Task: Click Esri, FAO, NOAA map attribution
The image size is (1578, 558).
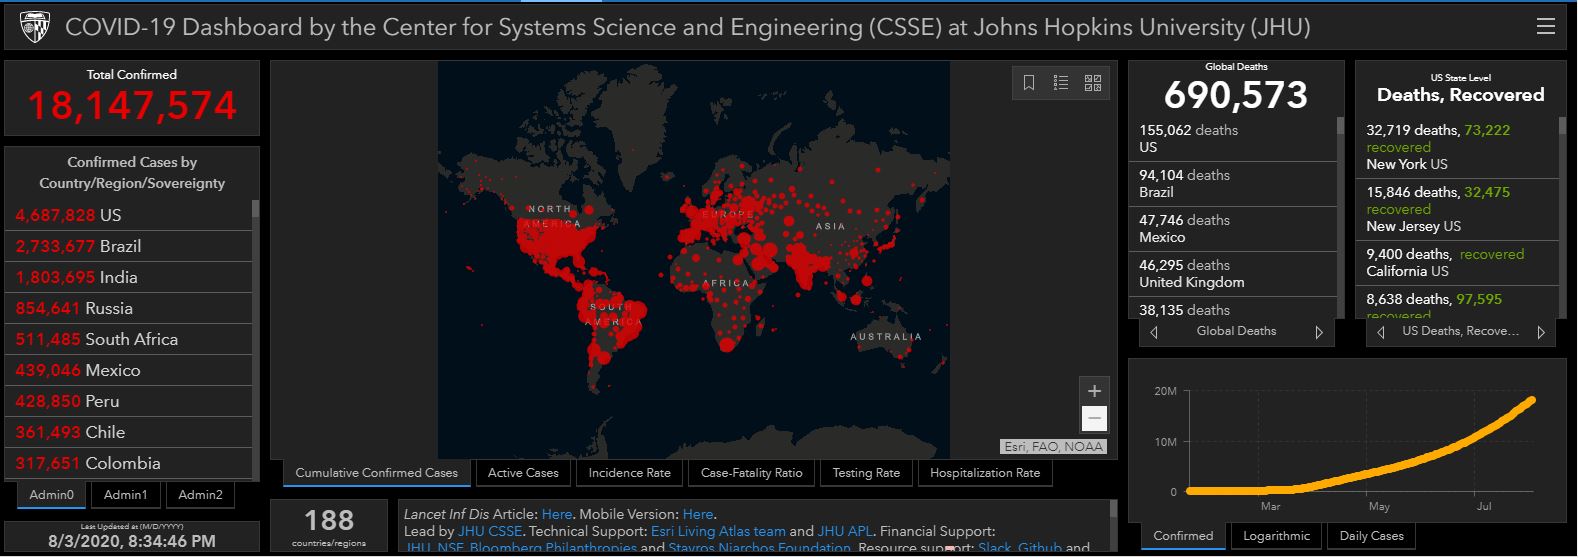Action: 1053,447
